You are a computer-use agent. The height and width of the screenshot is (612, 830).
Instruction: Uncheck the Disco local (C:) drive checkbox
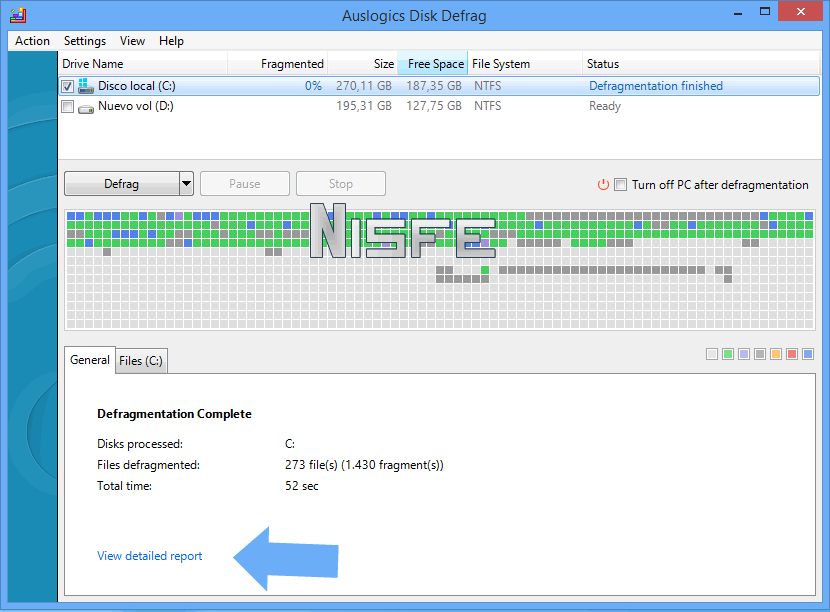(x=68, y=87)
